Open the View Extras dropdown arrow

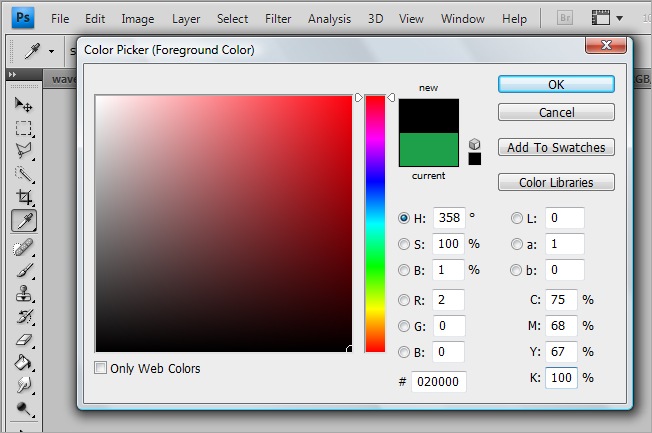tap(620, 18)
